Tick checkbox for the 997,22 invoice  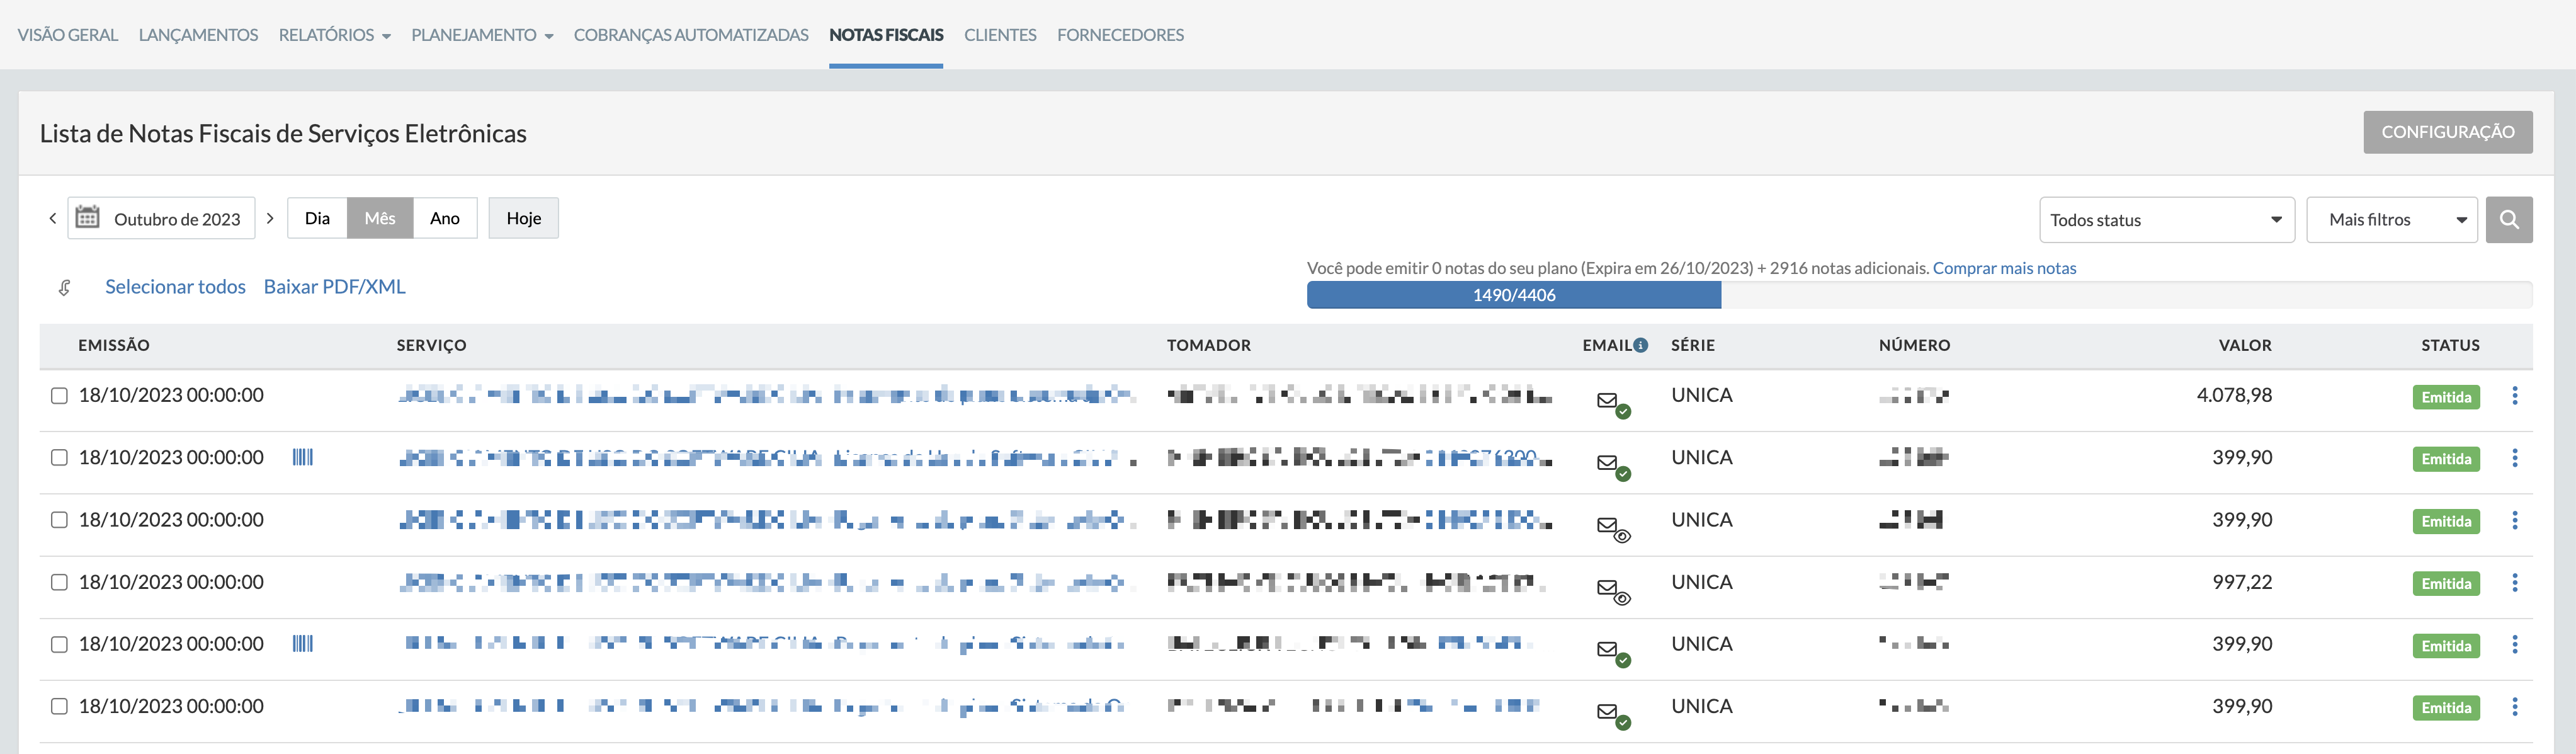click(x=59, y=582)
